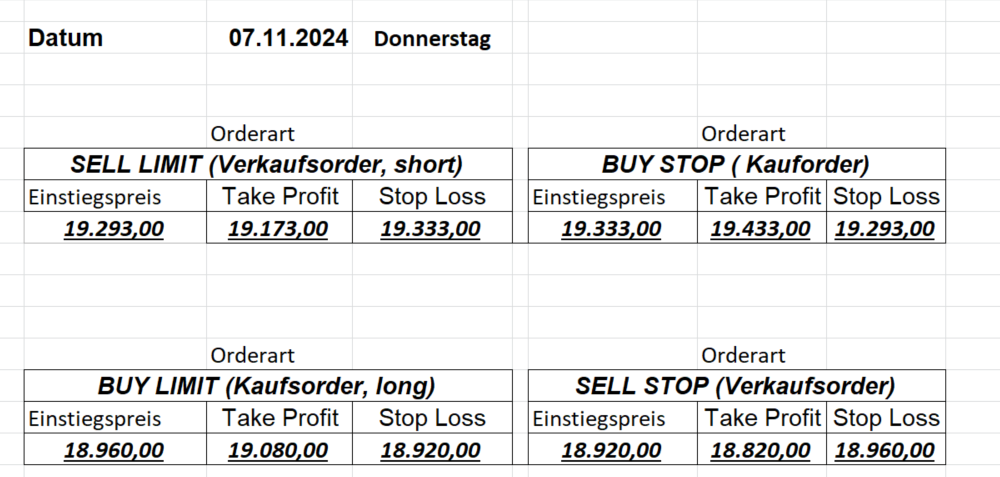Click the SELL LIMIT (Verkaufsorder, short) header

click(x=266, y=165)
